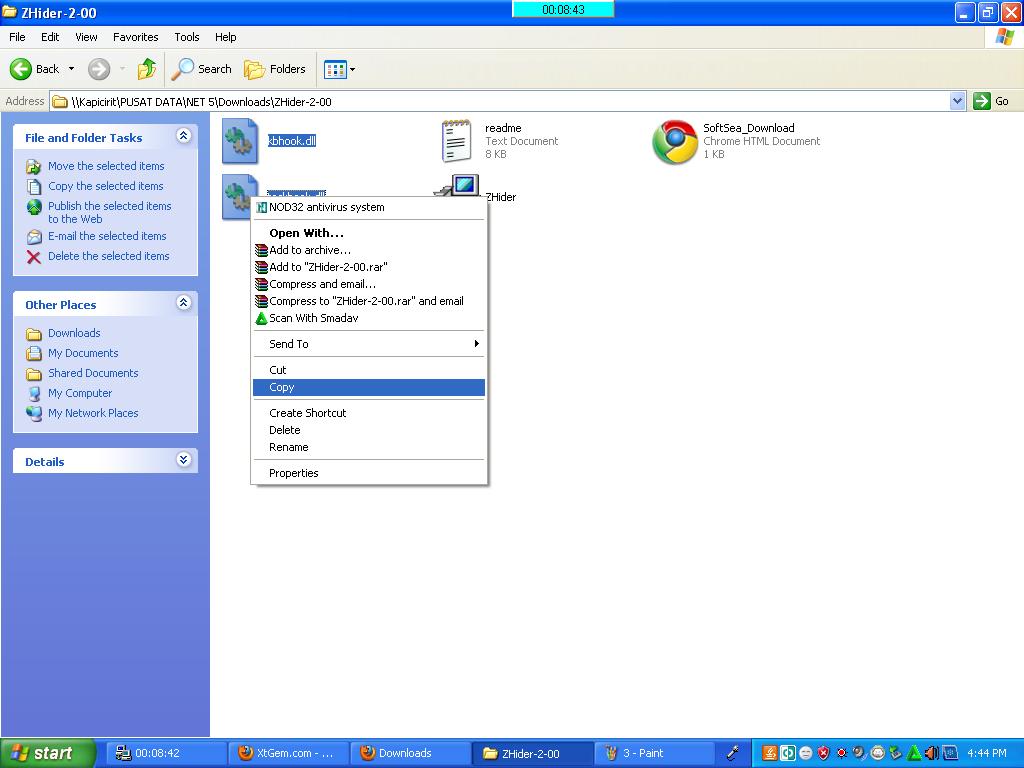Choose Compress to "ZHider-2-00.rar" and email
Screen dimensions: 1024x768
click(369, 301)
